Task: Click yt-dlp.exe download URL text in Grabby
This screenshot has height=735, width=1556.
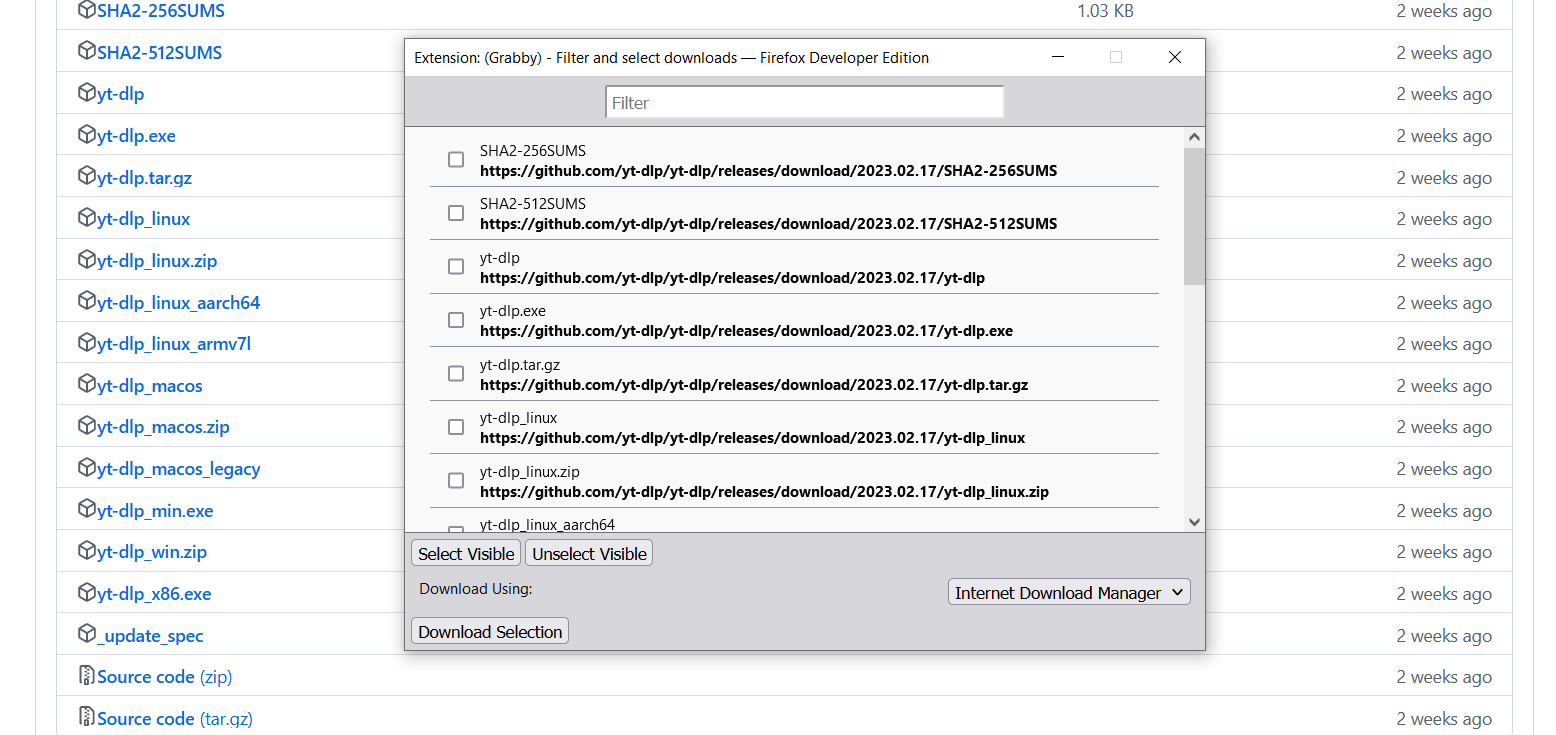Action: (x=746, y=331)
